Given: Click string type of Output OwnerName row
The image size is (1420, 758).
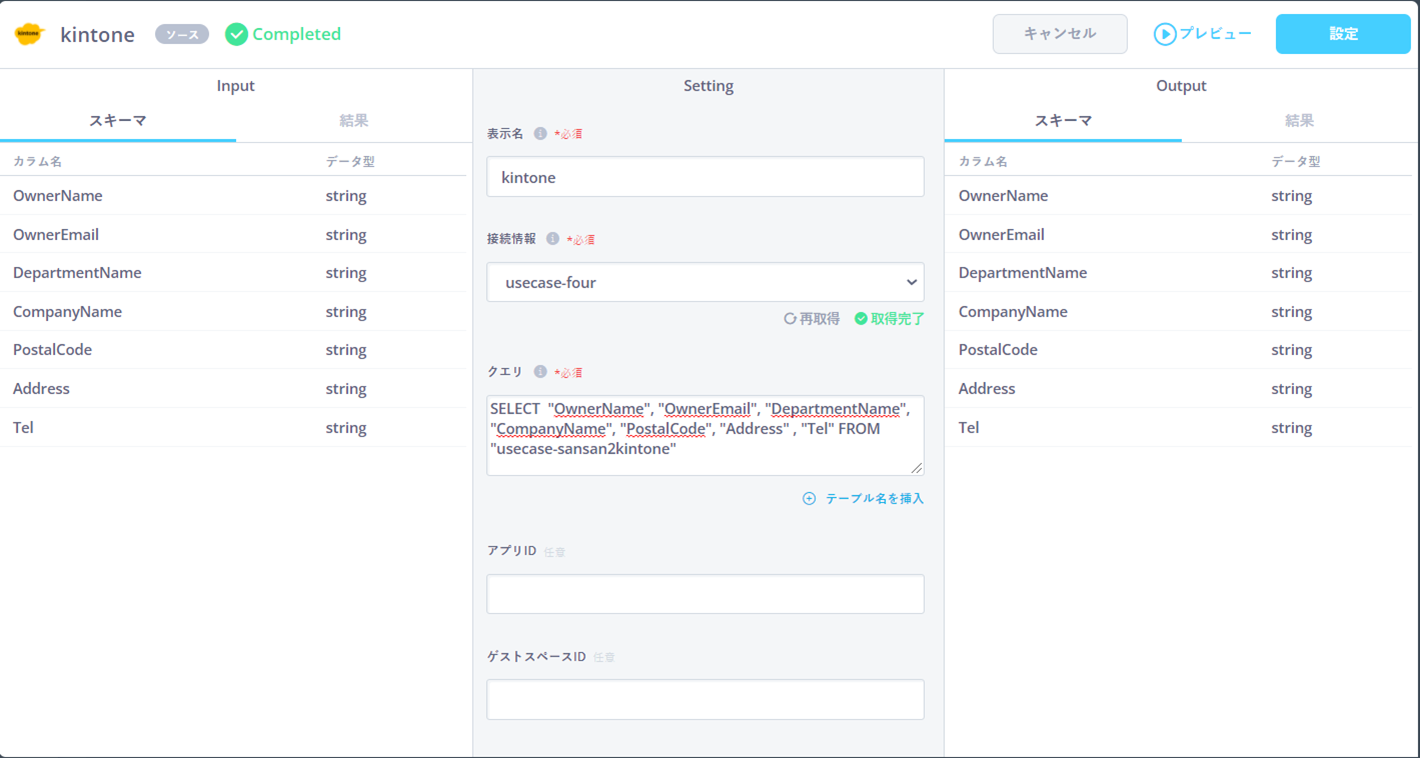Looking at the screenshot, I should [x=1292, y=196].
